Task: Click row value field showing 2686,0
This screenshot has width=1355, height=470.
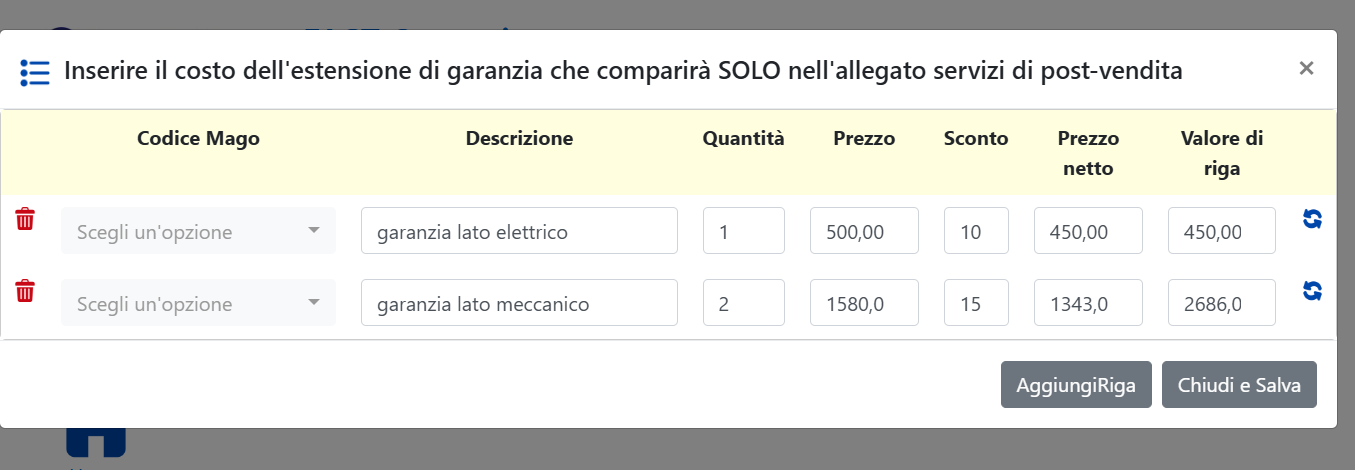Action: click(1222, 303)
